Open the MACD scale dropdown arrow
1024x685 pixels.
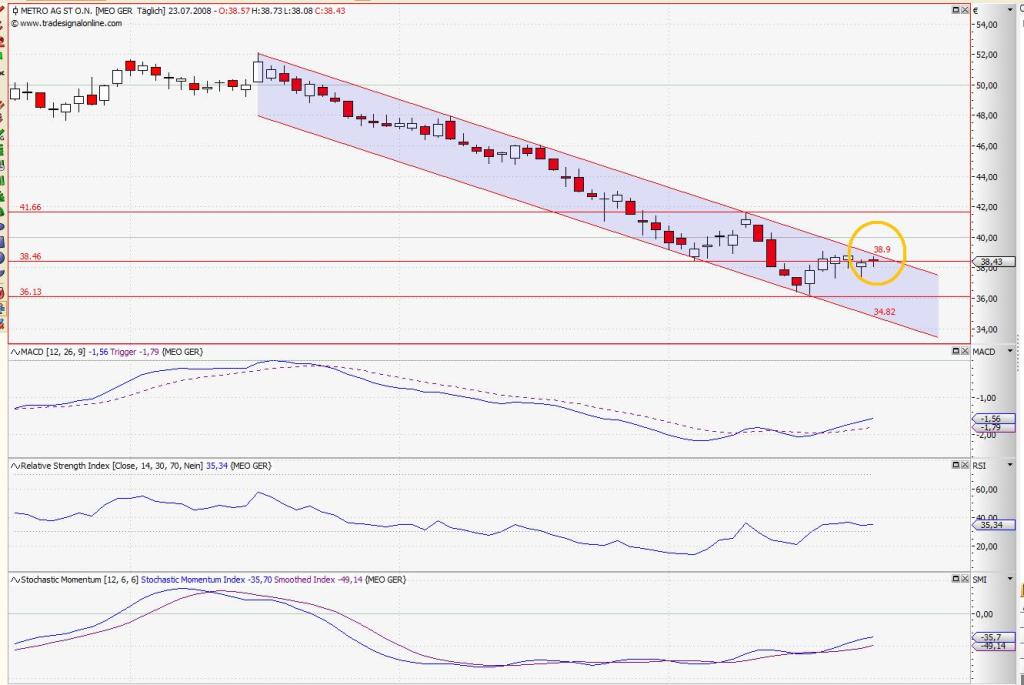click(1010, 351)
